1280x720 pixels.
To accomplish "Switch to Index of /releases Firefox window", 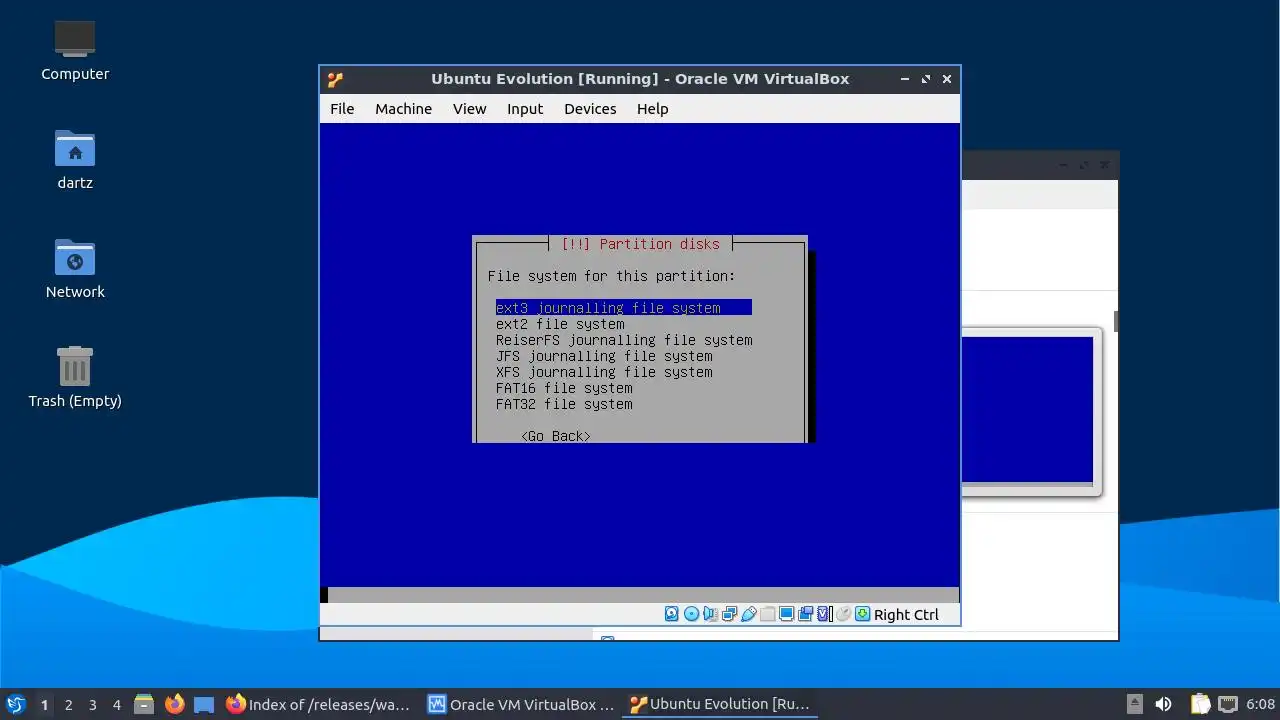I will point(320,704).
